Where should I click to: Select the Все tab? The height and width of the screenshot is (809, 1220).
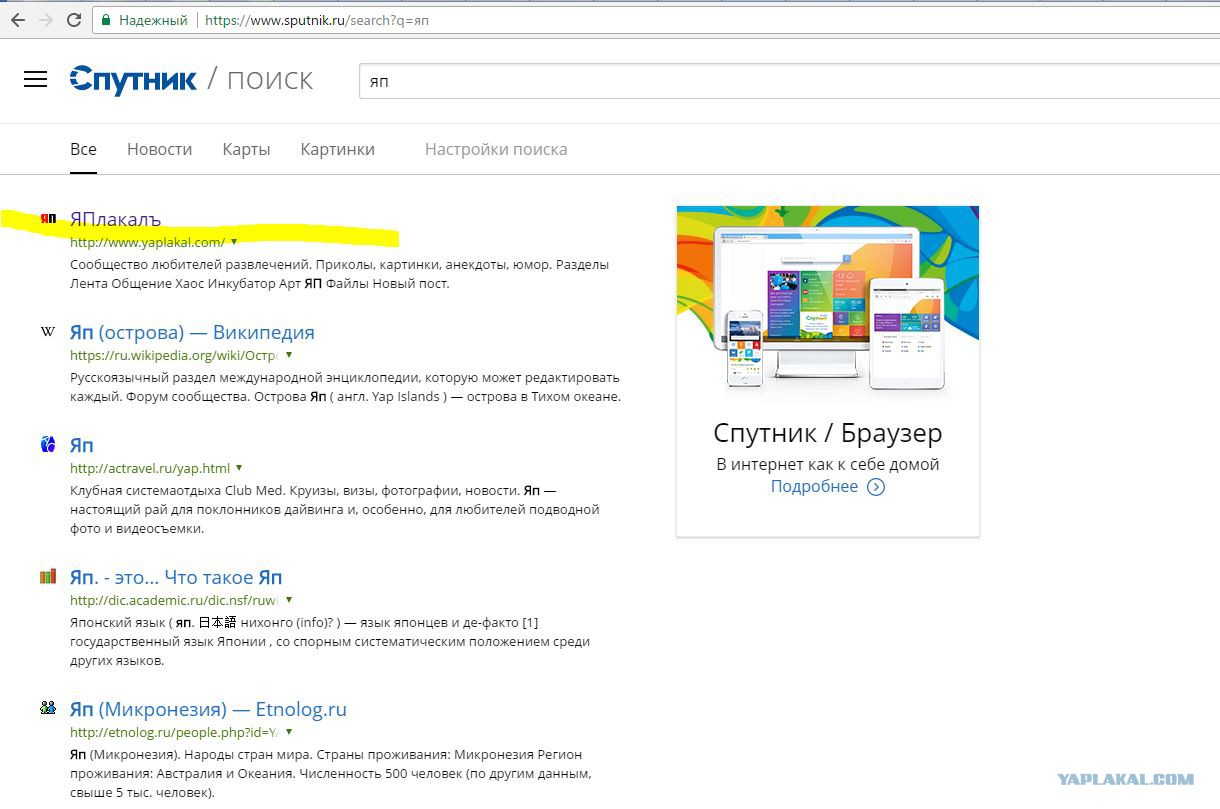83,149
